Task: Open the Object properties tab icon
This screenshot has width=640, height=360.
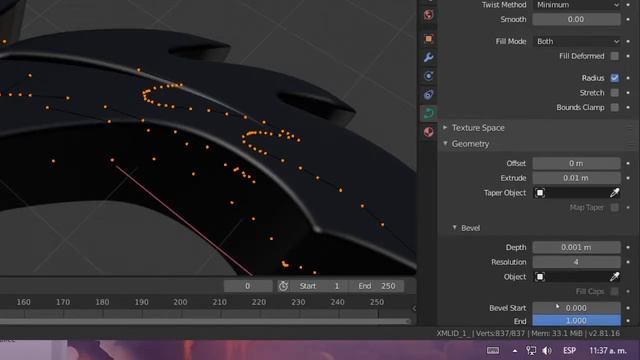Action: pyautogui.click(x=428, y=39)
